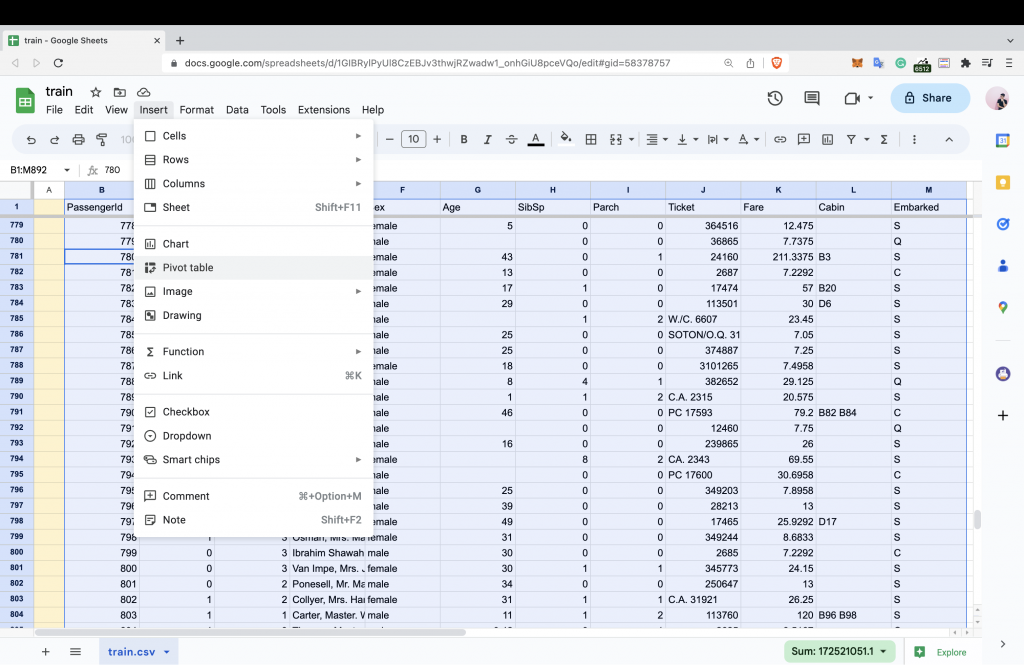Open the toolbar's three-dot More menu
1024x665 pixels.
coord(914,139)
